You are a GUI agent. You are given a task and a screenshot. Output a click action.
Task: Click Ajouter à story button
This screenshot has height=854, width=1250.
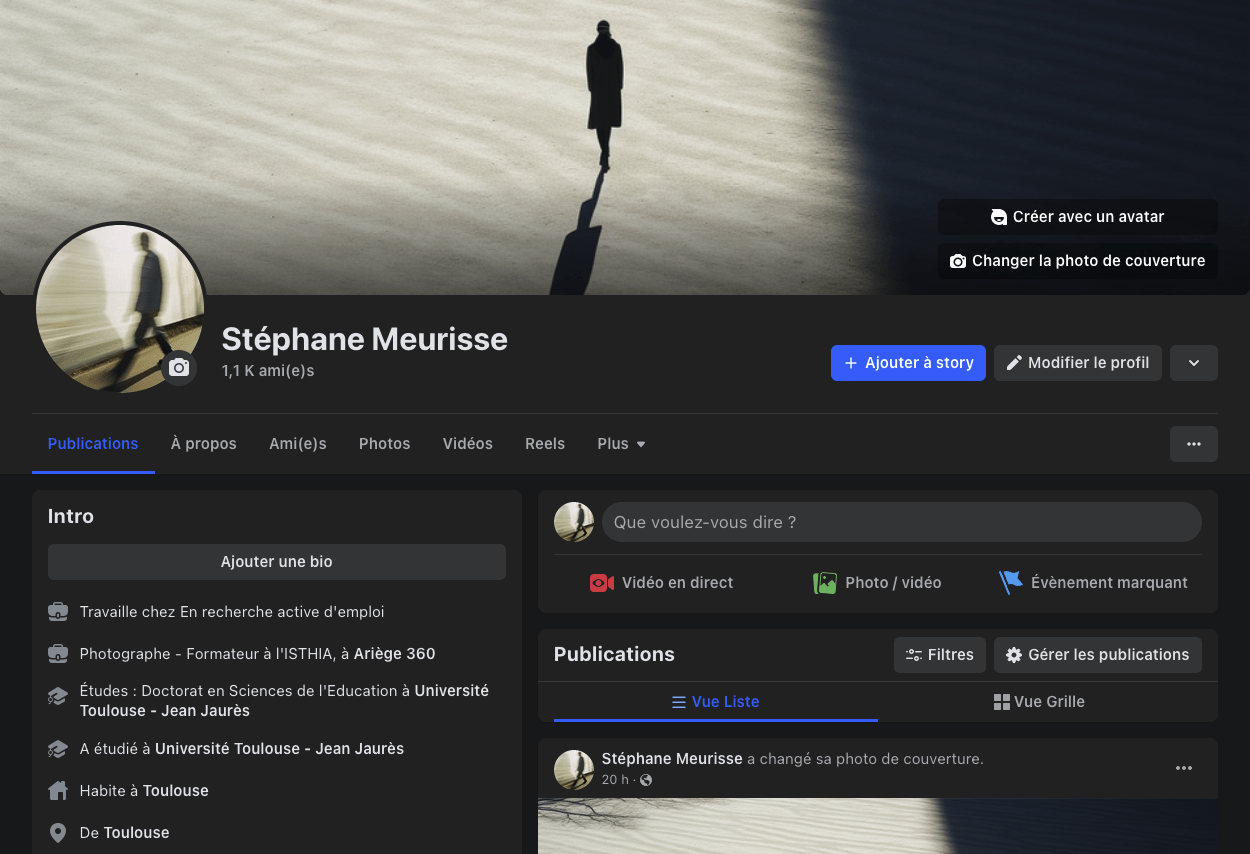click(x=908, y=363)
